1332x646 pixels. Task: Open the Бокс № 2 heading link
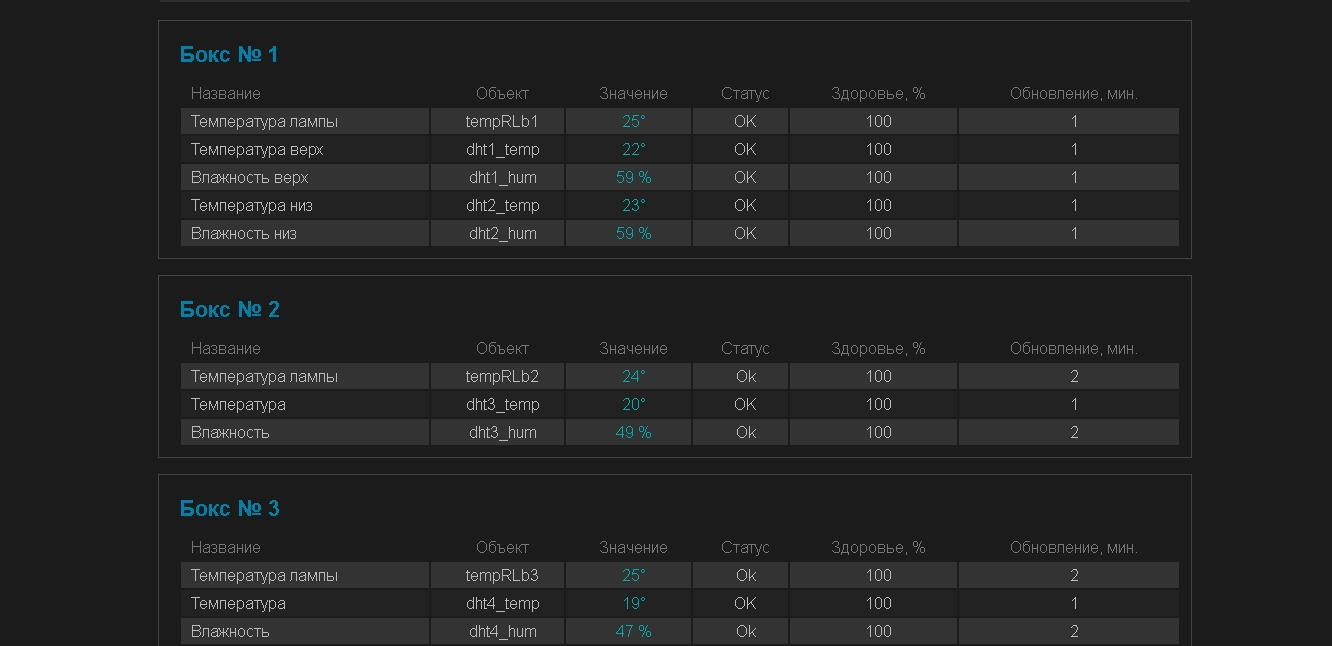(229, 310)
